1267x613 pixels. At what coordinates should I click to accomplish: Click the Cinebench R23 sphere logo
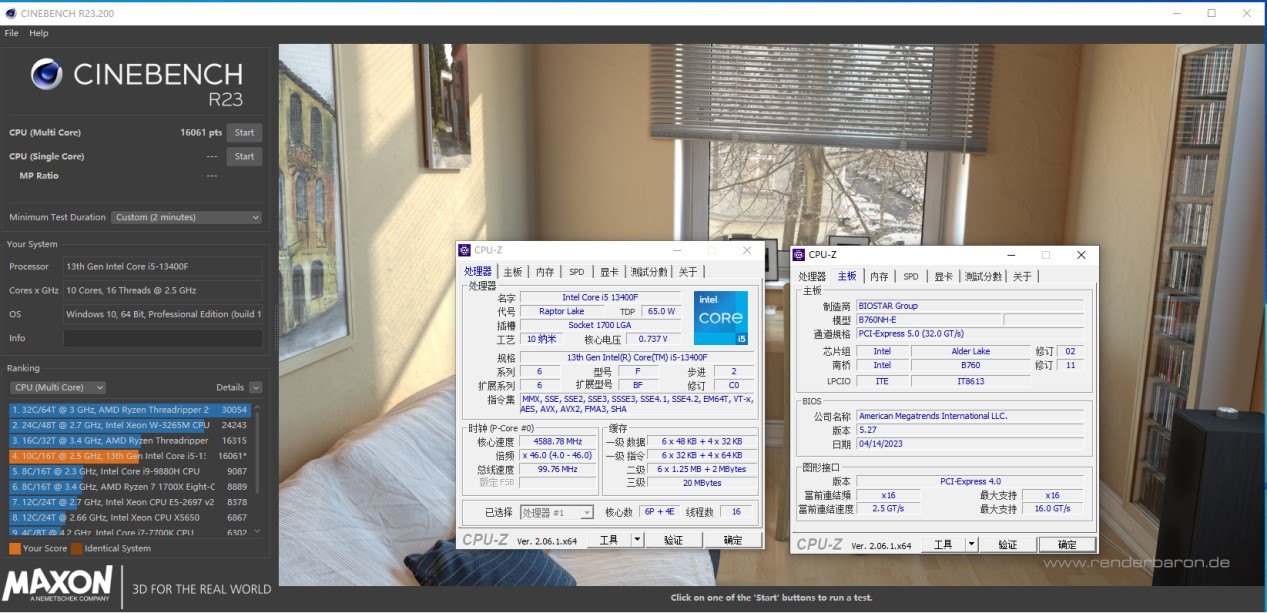pos(48,76)
